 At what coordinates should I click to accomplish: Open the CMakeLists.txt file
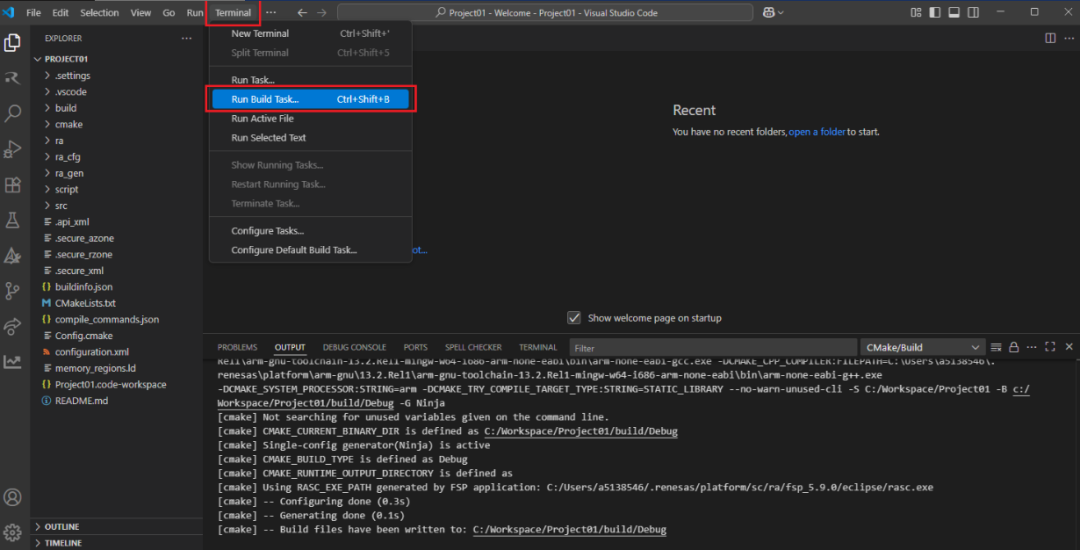click(x=85, y=303)
